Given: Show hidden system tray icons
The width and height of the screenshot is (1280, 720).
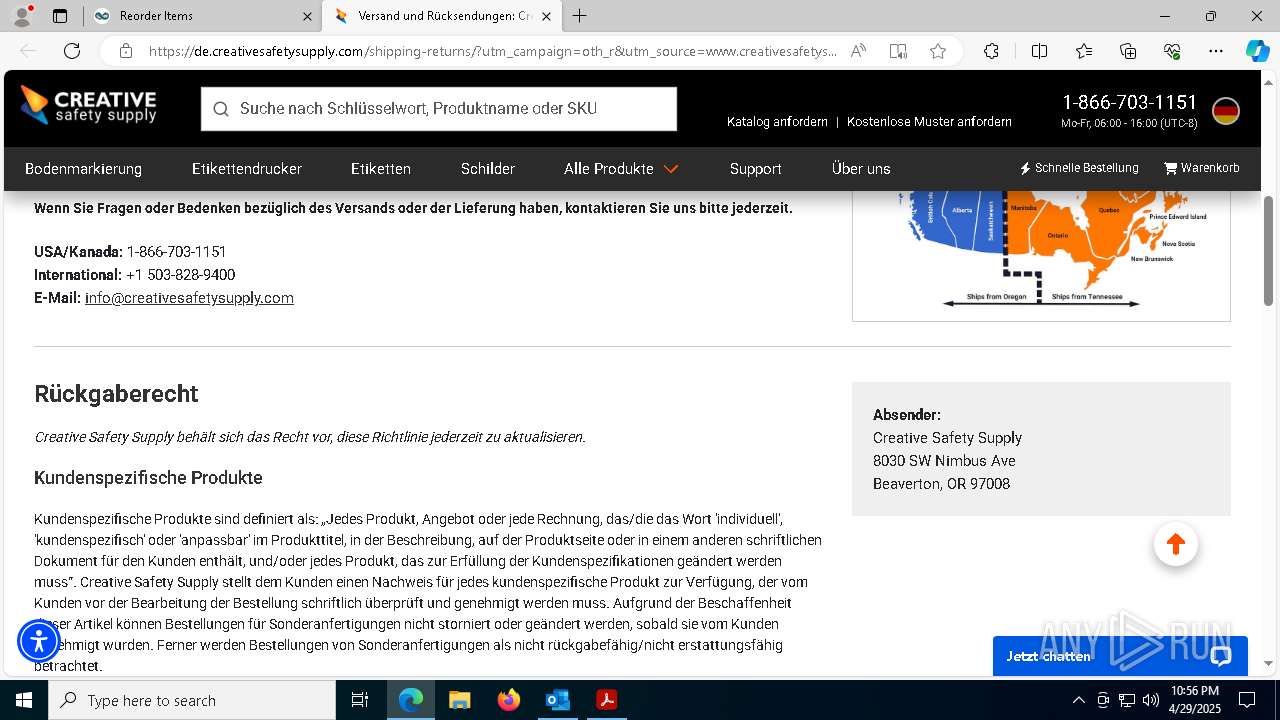Looking at the screenshot, I should pos(1078,700).
